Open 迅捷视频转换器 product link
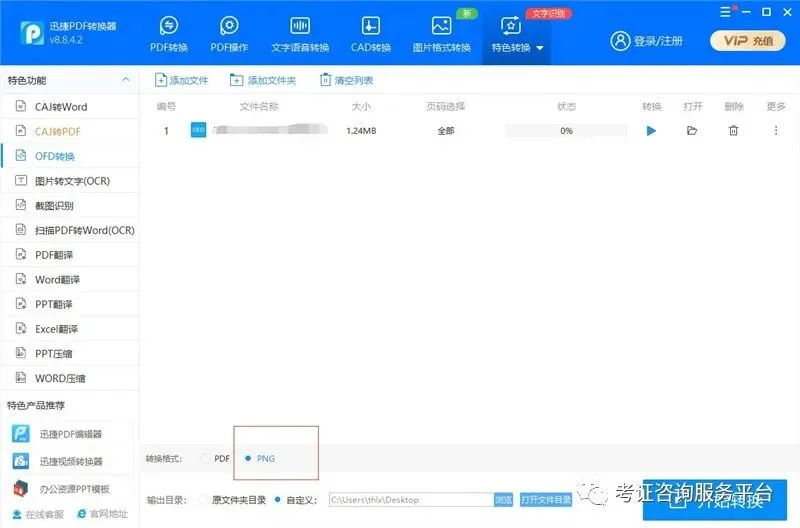Image resolution: width=800 pixels, height=528 pixels. 57,461
